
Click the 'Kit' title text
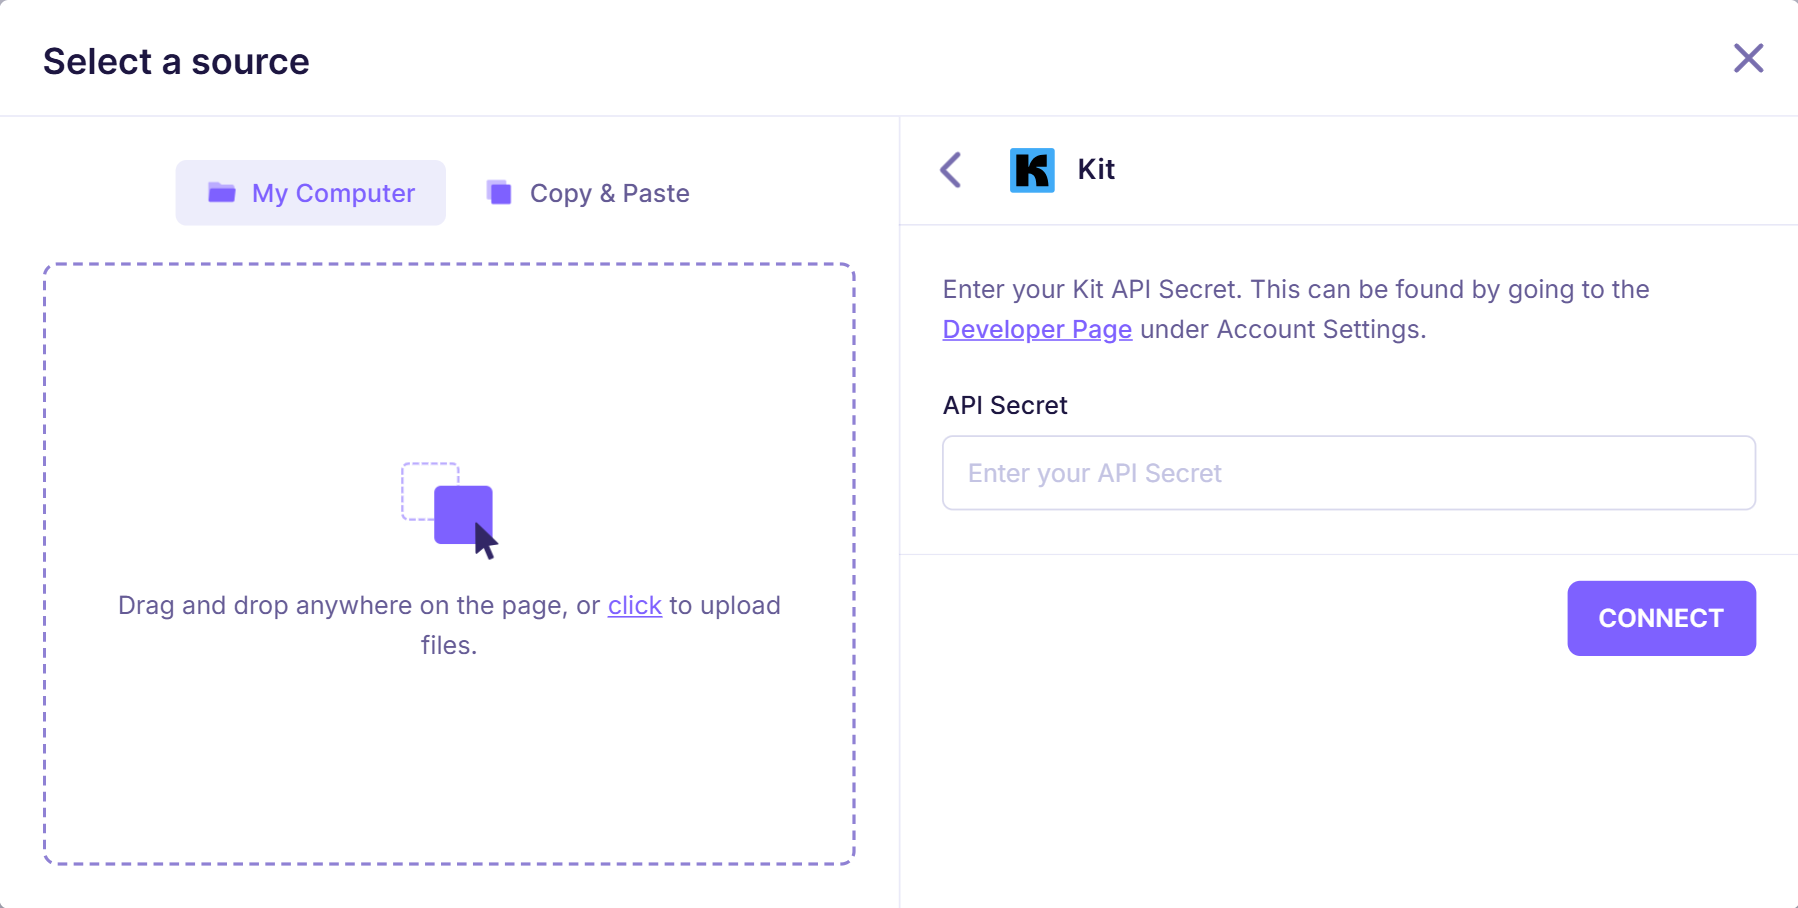1096,169
